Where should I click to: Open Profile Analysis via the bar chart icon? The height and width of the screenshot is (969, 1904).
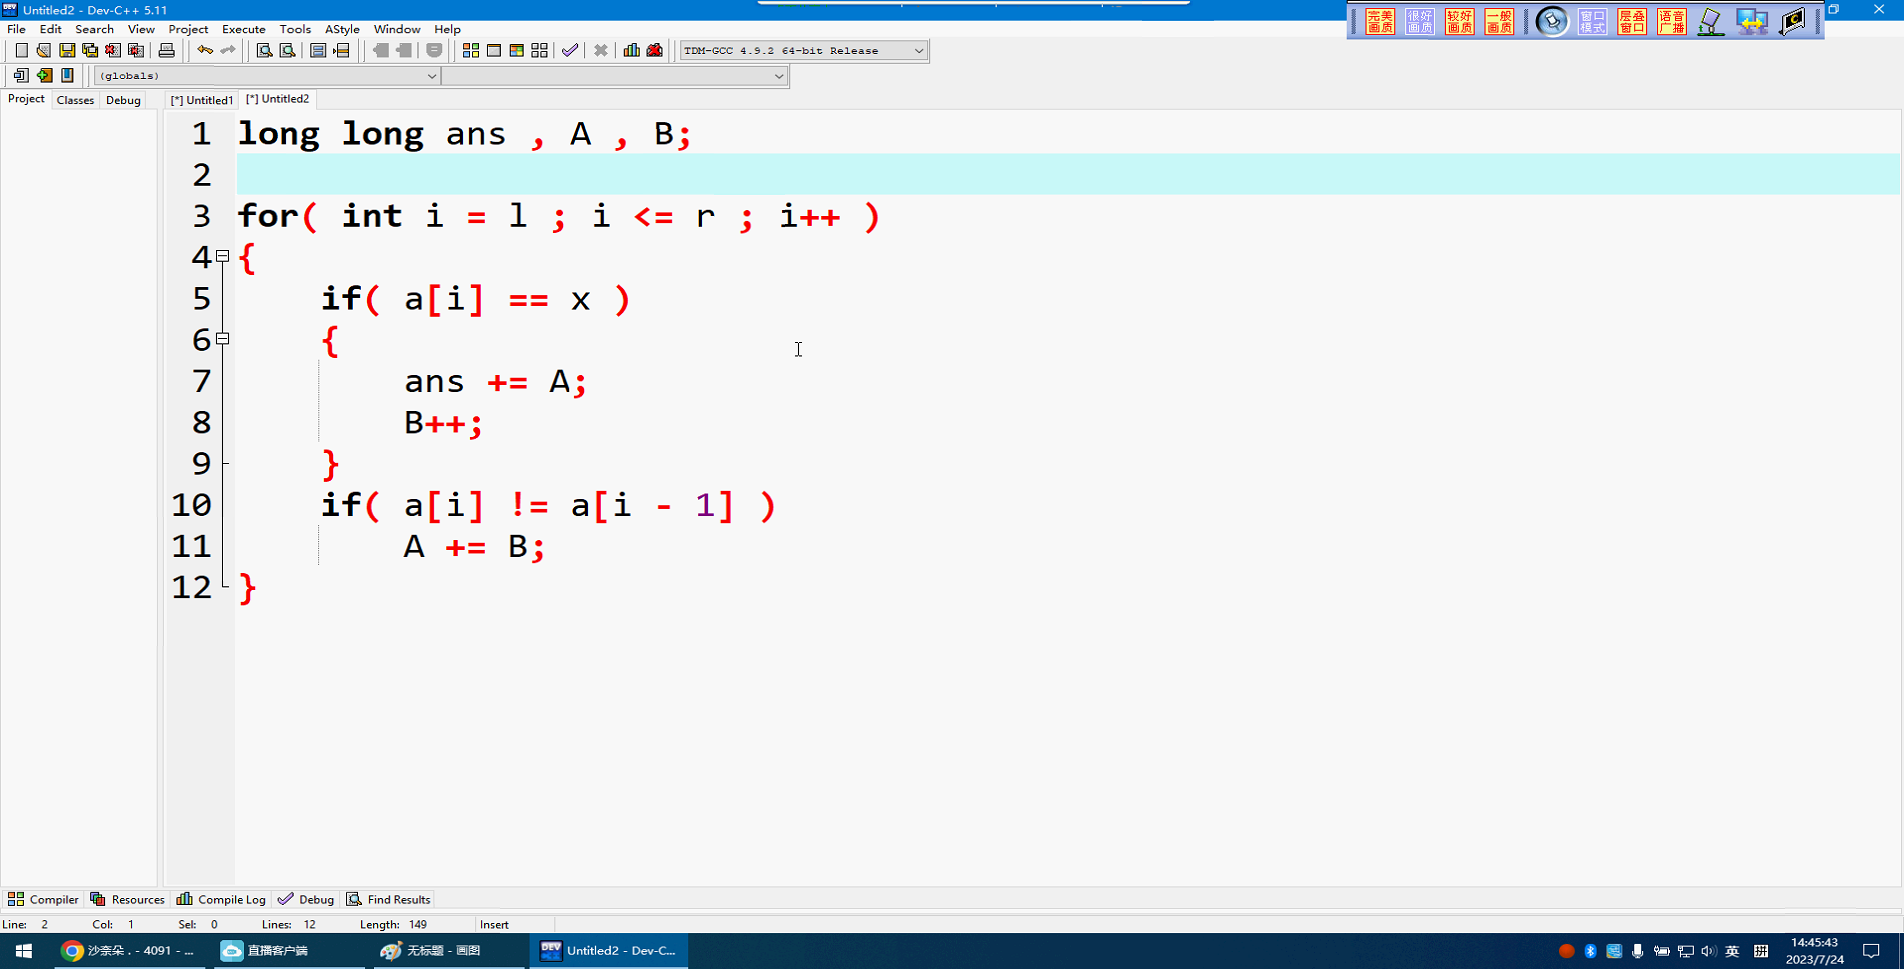(632, 50)
